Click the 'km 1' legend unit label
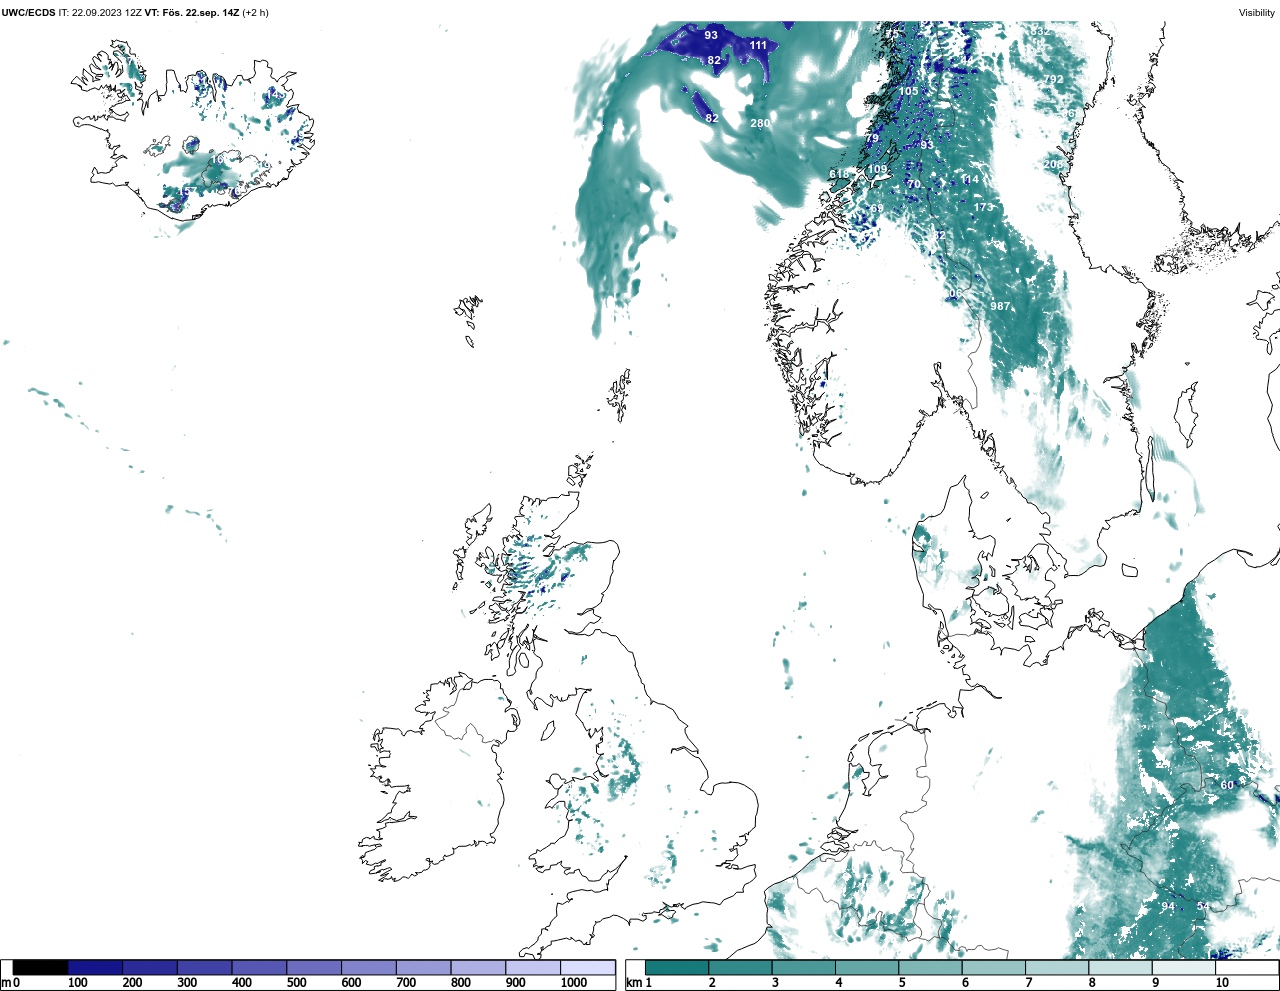This screenshot has height=991, width=1280. [x=638, y=983]
